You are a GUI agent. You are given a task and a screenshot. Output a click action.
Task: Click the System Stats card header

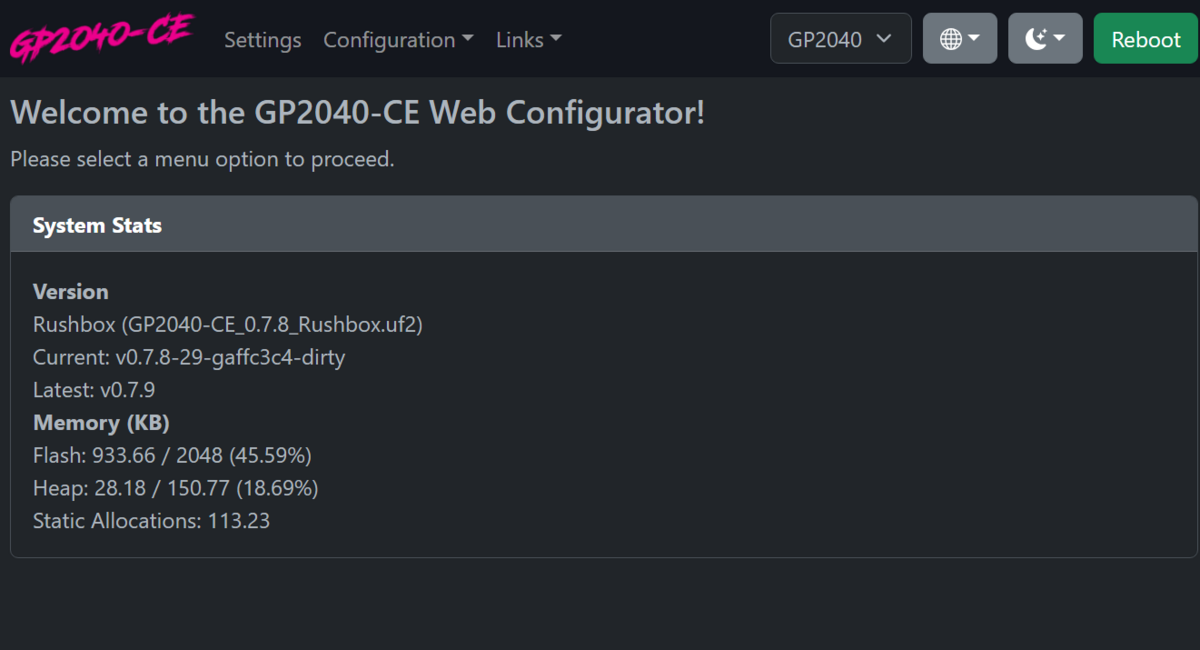[x=604, y=224]
